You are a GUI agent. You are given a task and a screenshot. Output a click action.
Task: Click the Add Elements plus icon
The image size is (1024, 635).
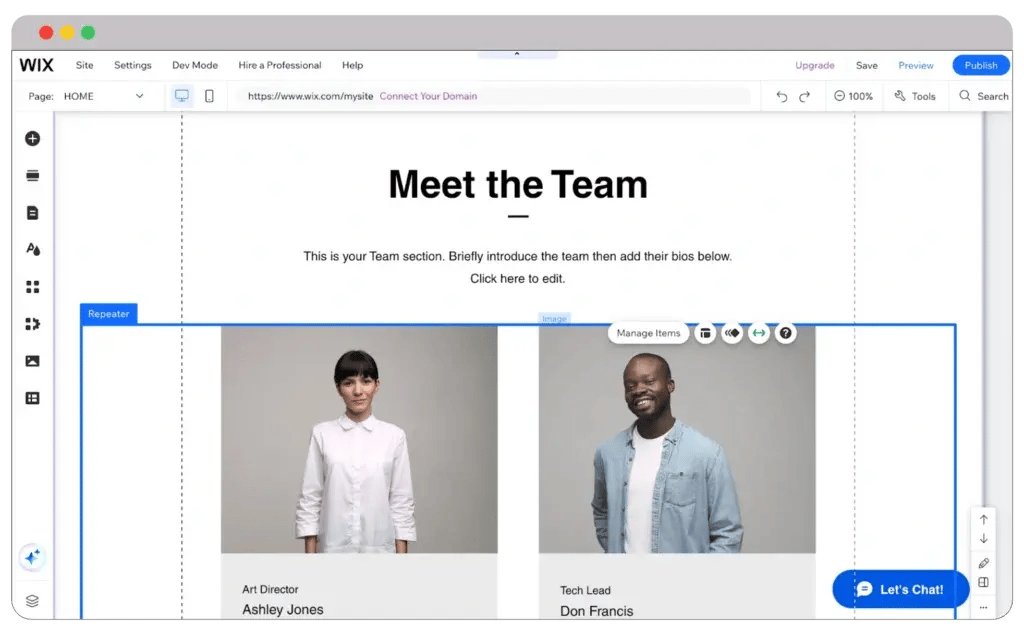(x=32, y=139)
